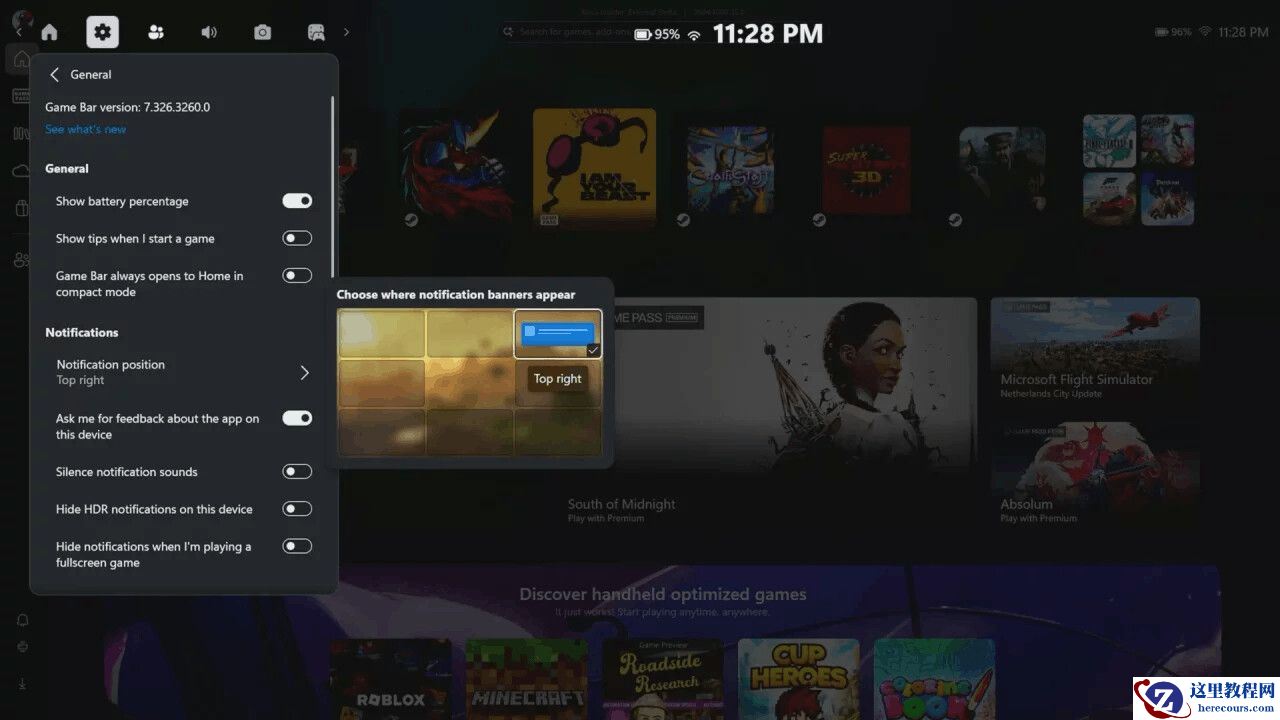The image size is (1280, 720).
Task: Open the Game Bar Home widget icon
Action: click(49, 32)
